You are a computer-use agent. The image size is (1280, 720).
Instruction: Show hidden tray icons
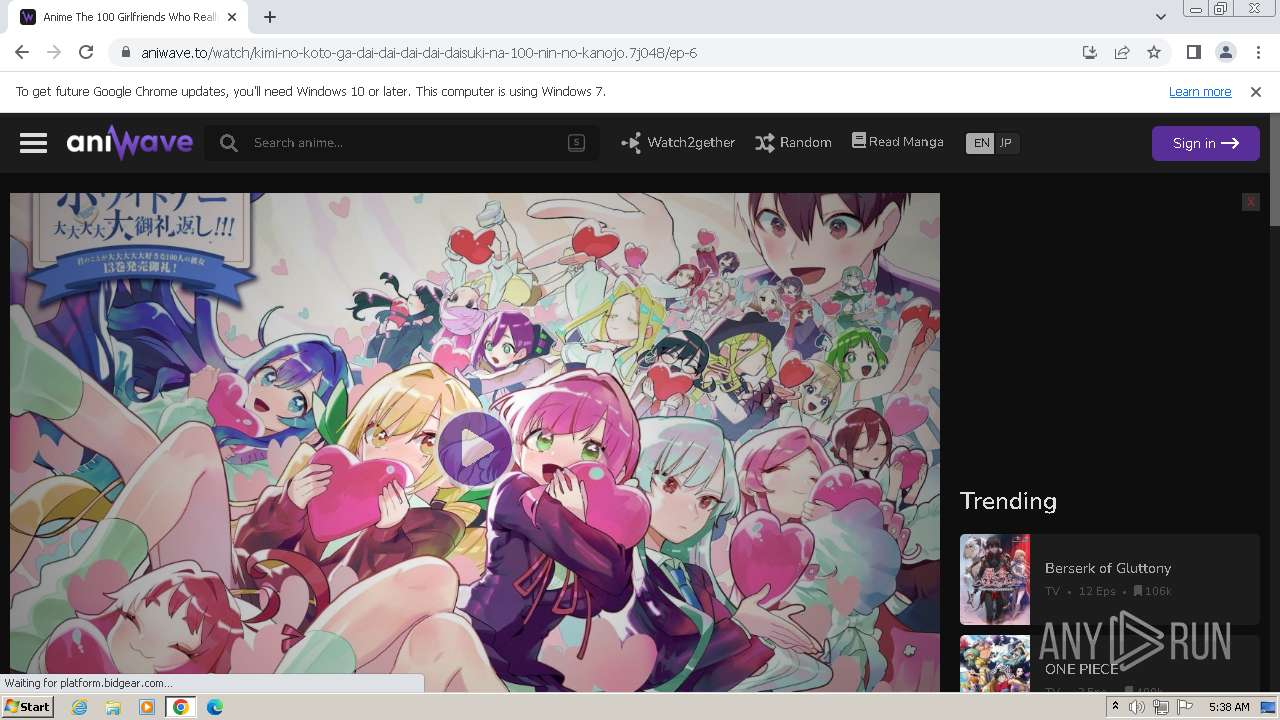pos(1115,707)
